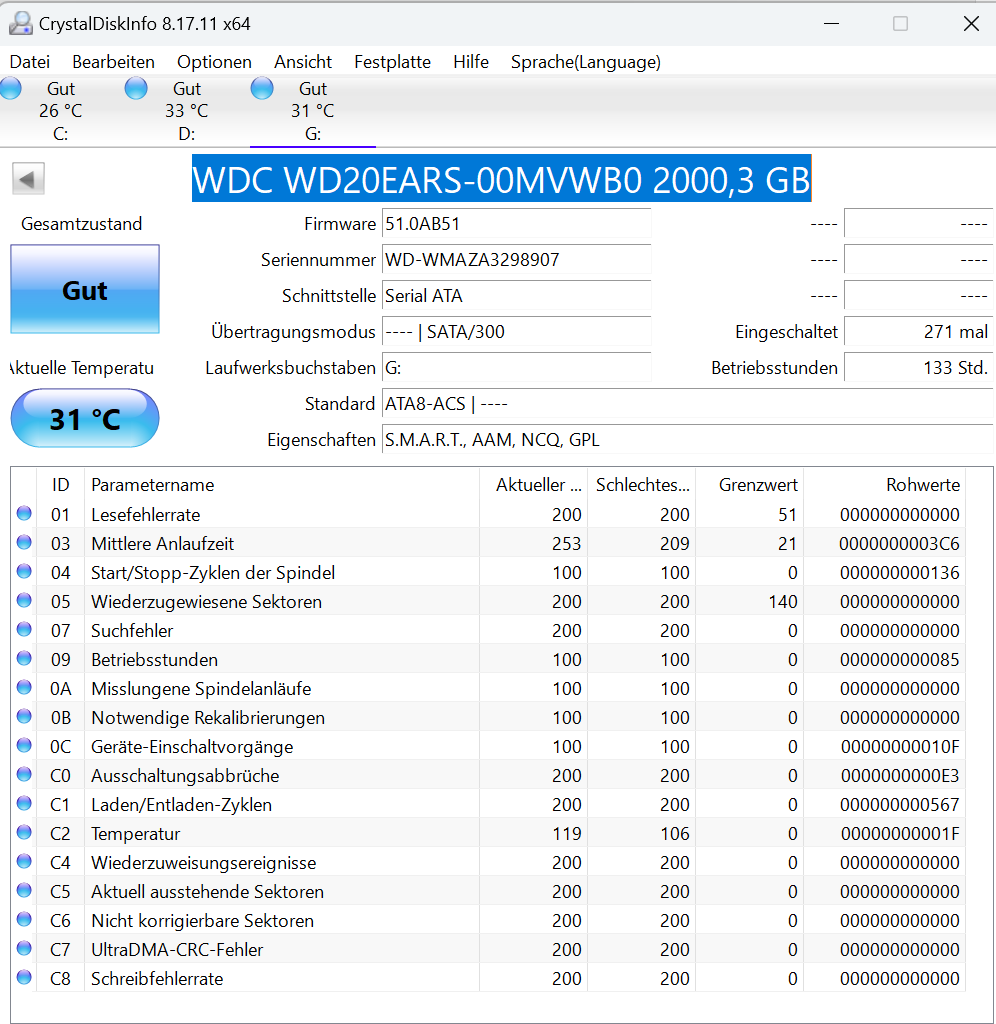Viewport: 996px width, 1024px height.
Task: Click the Grenzwert column header
Action: click(750, 485)
